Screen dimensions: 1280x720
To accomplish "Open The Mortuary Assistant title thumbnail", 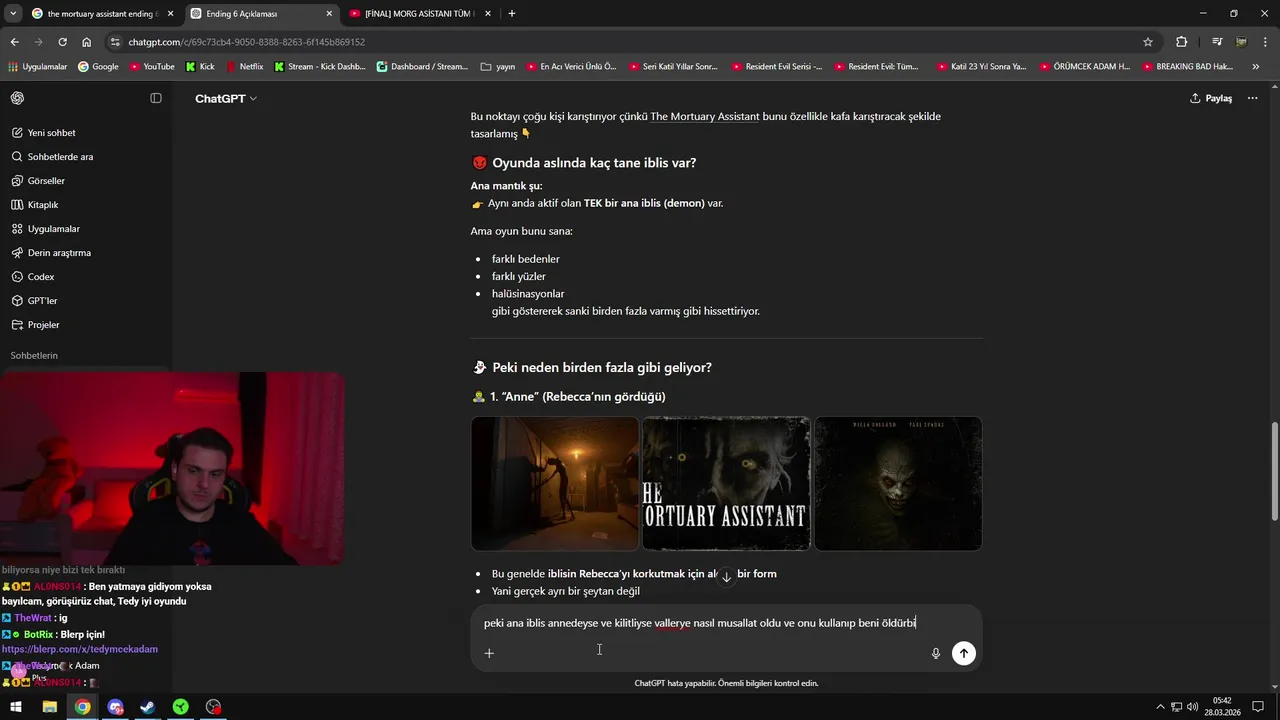I will [726, 483].
